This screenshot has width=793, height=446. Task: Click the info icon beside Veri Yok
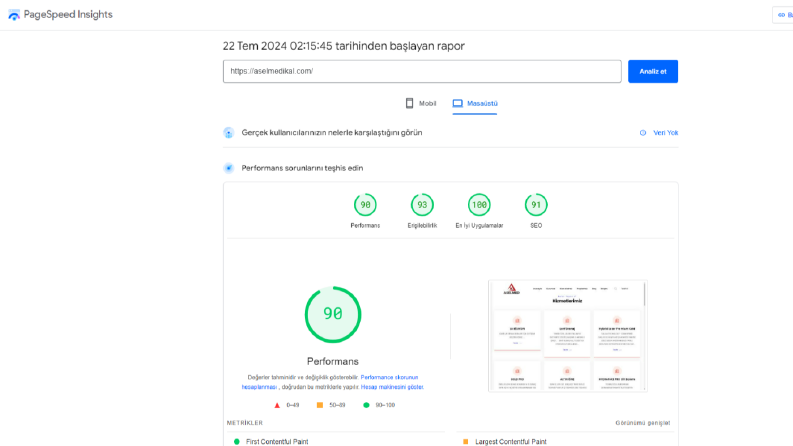click(643, 133)
